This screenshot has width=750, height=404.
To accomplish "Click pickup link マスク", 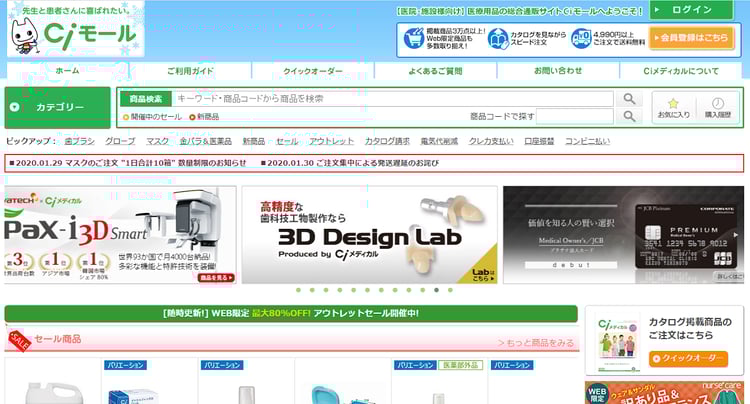I will point(157,141).
